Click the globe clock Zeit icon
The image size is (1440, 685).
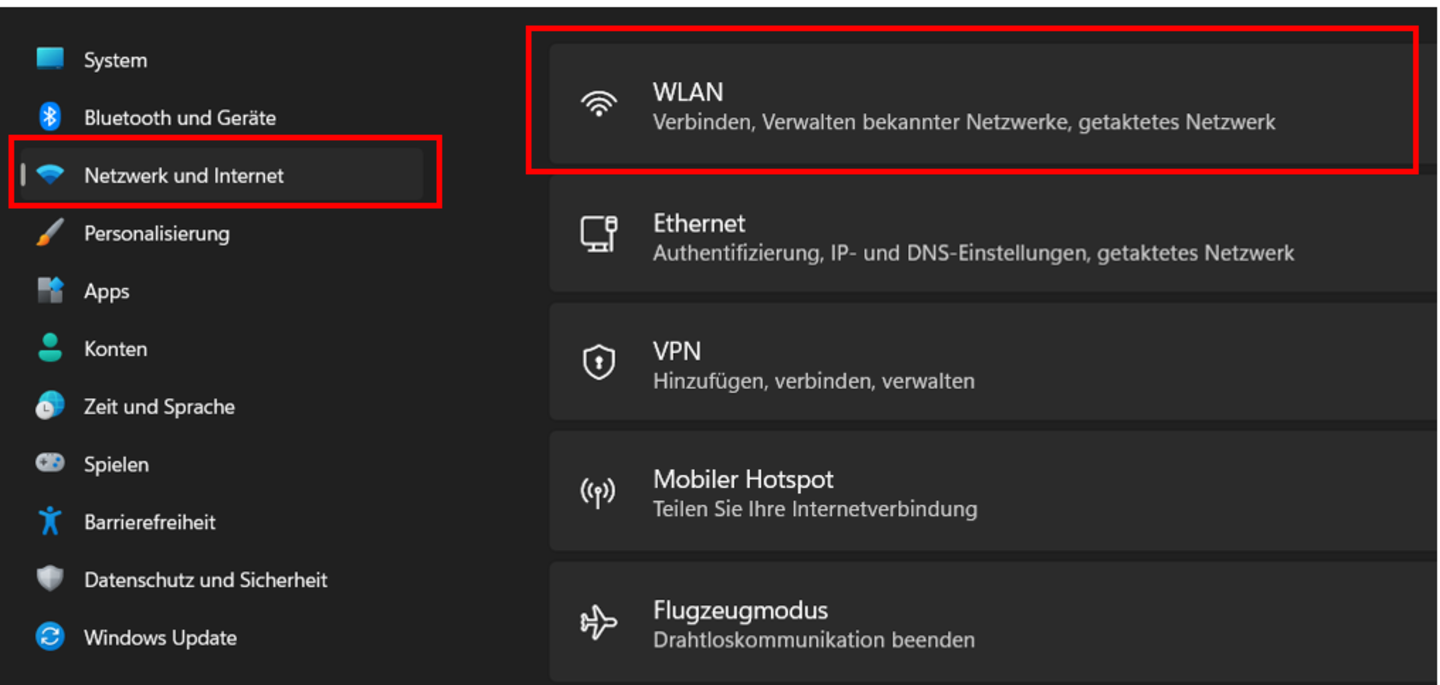point(50,406)
